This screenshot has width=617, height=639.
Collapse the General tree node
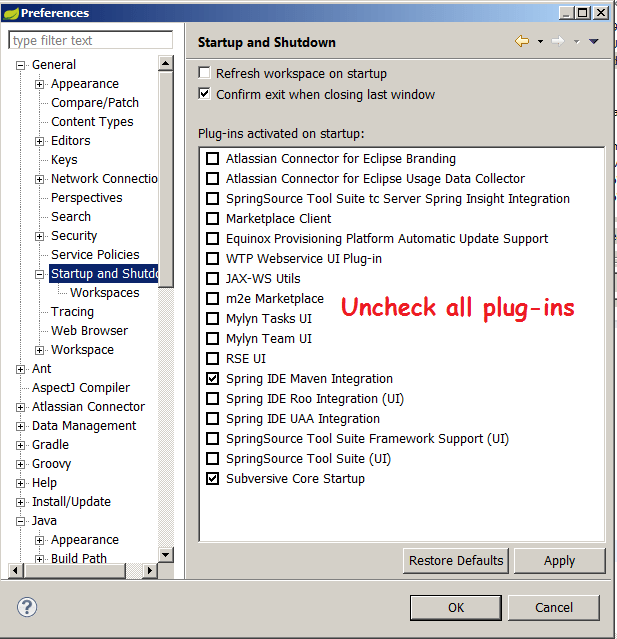click(20, 65)
